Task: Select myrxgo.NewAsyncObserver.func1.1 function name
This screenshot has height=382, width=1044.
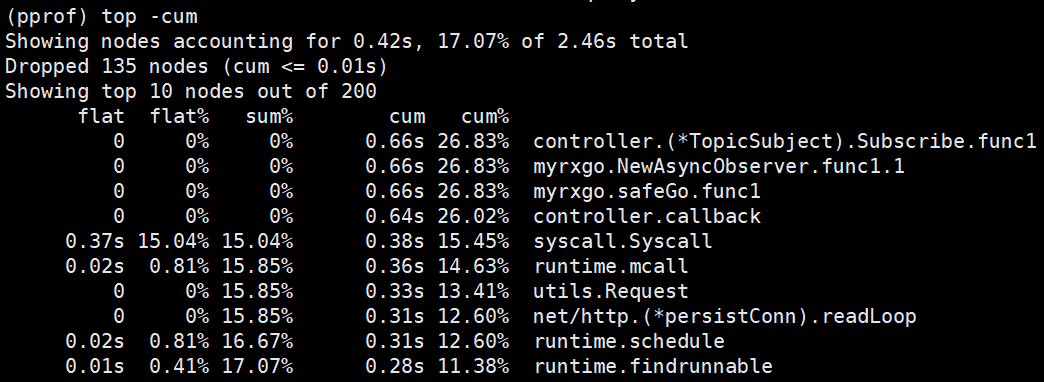Action: (718, 166)
